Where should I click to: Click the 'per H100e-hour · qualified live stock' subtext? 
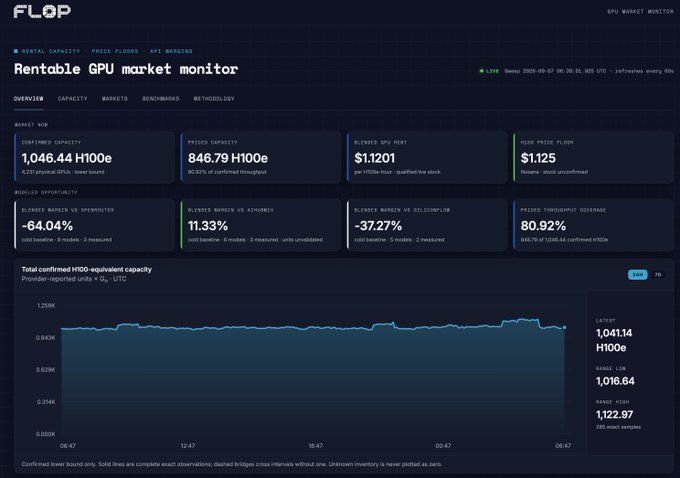tap(397, 172)
